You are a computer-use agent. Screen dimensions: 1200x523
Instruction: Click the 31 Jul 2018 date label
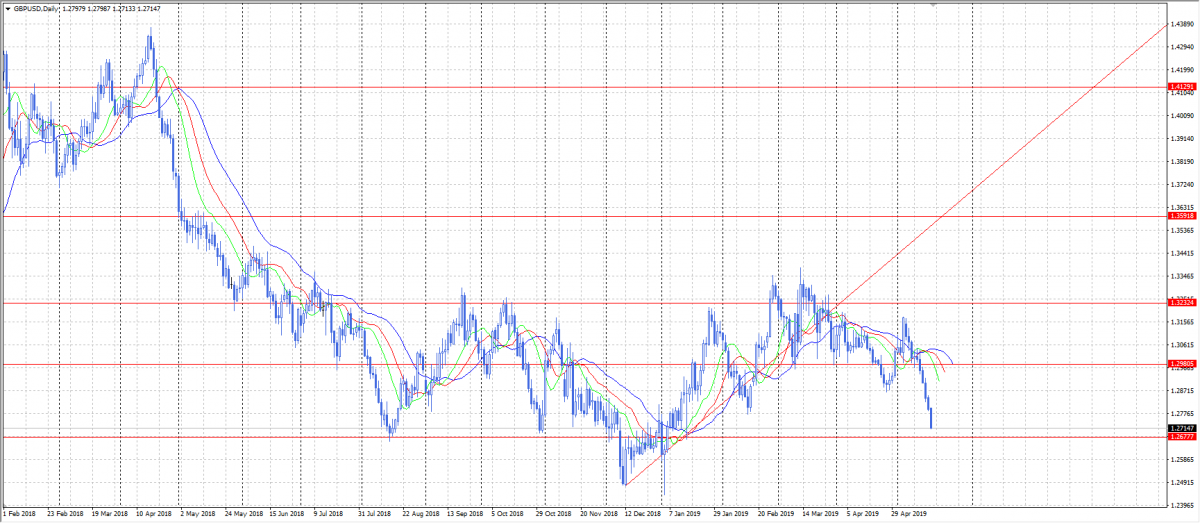coord(376,515)
